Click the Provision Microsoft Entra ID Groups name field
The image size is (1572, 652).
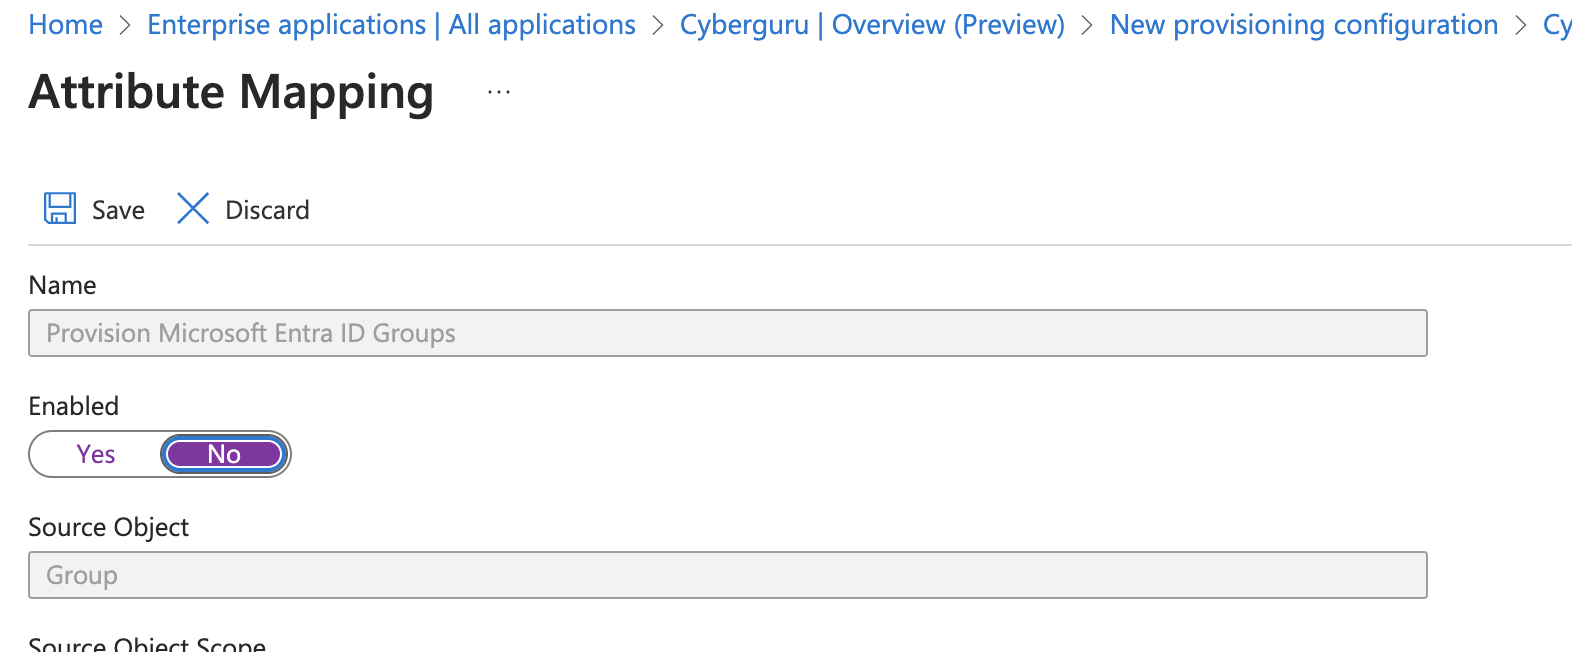click(728, 333)
